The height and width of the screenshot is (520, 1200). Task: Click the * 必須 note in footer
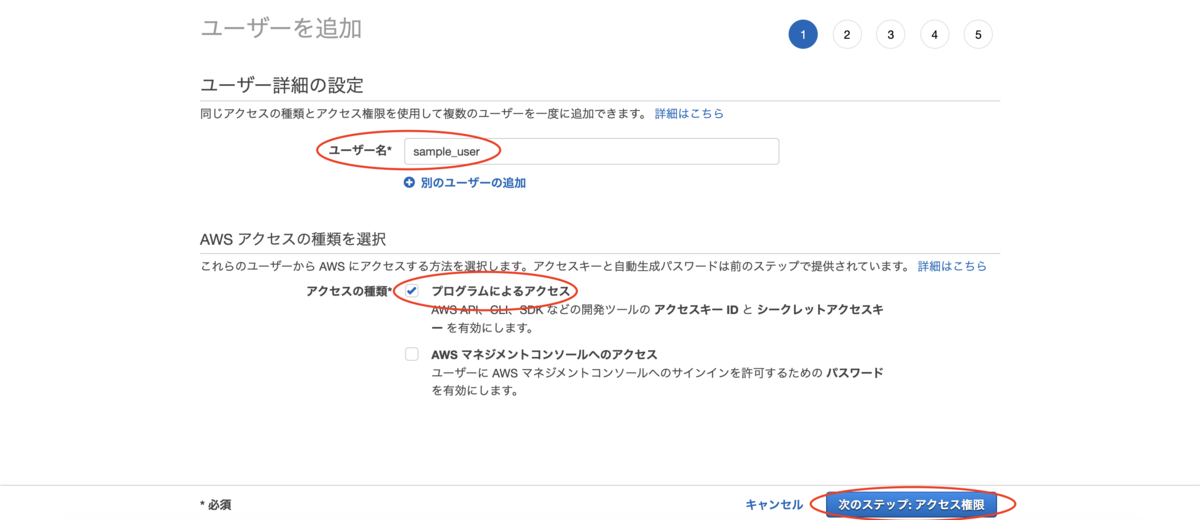tap(216, 505)
